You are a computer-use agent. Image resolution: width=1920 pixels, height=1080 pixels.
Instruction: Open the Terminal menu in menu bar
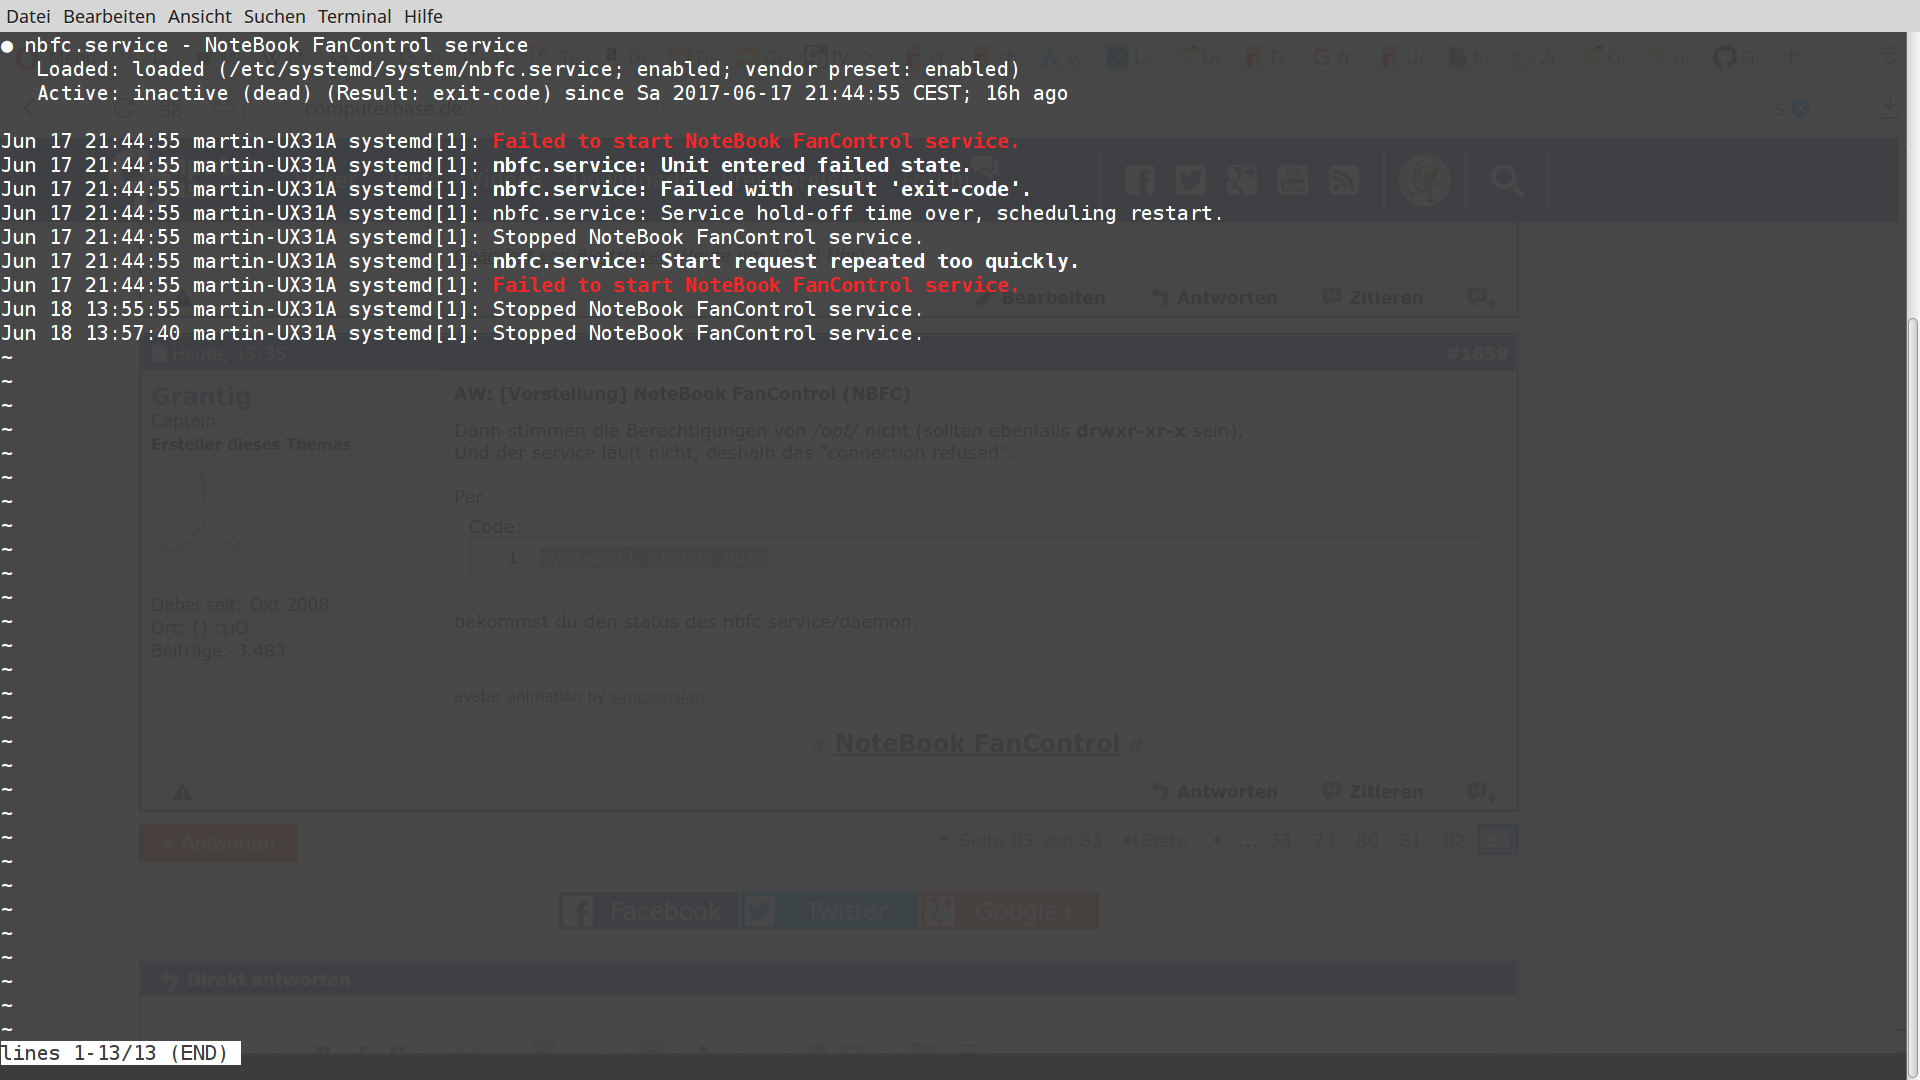pos(354,16)
